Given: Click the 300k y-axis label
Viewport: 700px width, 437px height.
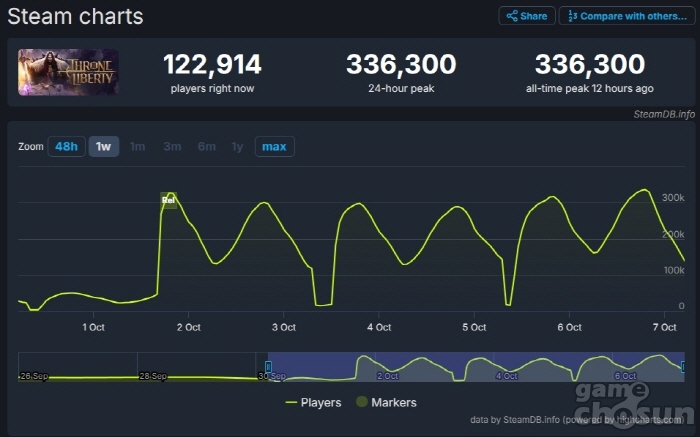Looking at the screenshot, I should (x=673, y=198).
